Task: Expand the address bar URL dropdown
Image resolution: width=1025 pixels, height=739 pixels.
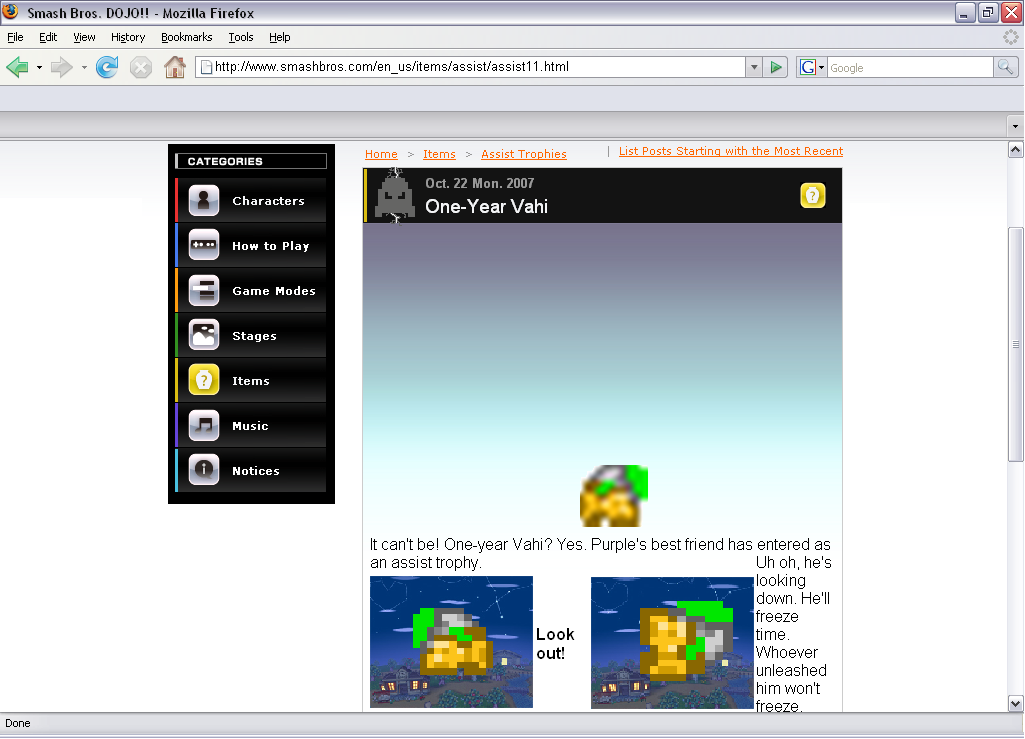Action: click(x=754, y=67)
